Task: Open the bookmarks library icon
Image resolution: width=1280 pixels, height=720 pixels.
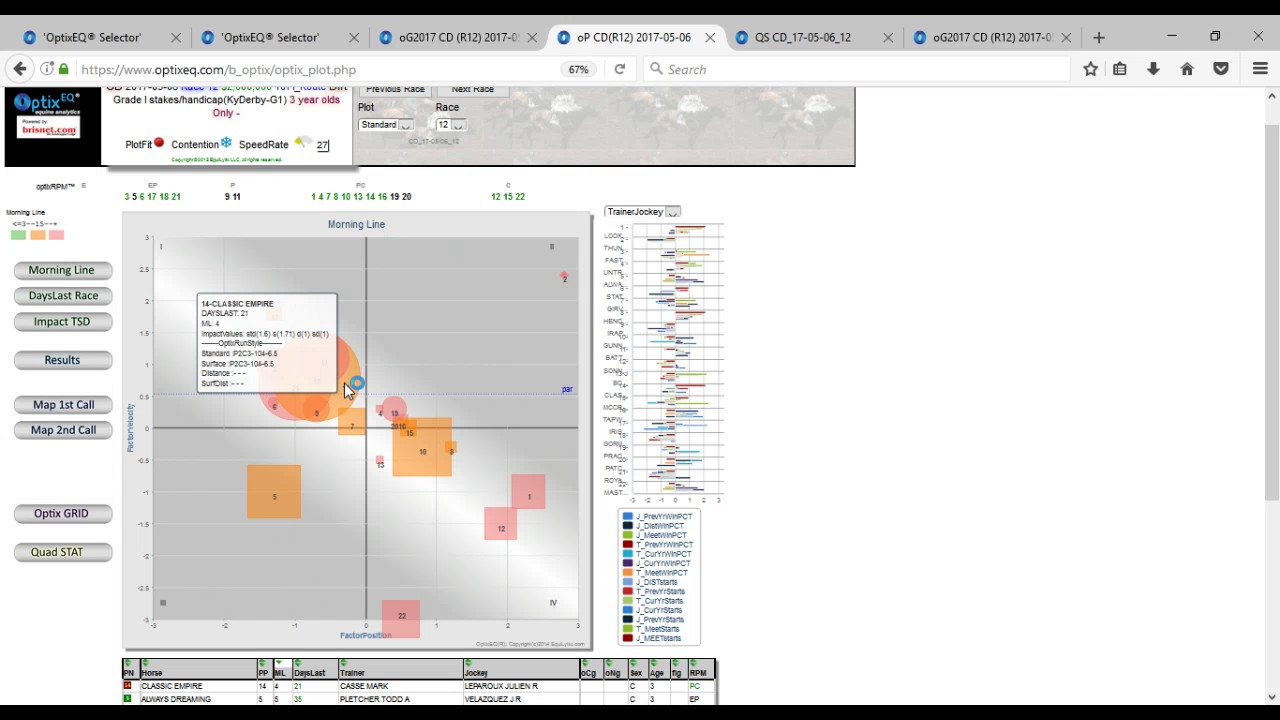Action: click(x=1120, y=69)
